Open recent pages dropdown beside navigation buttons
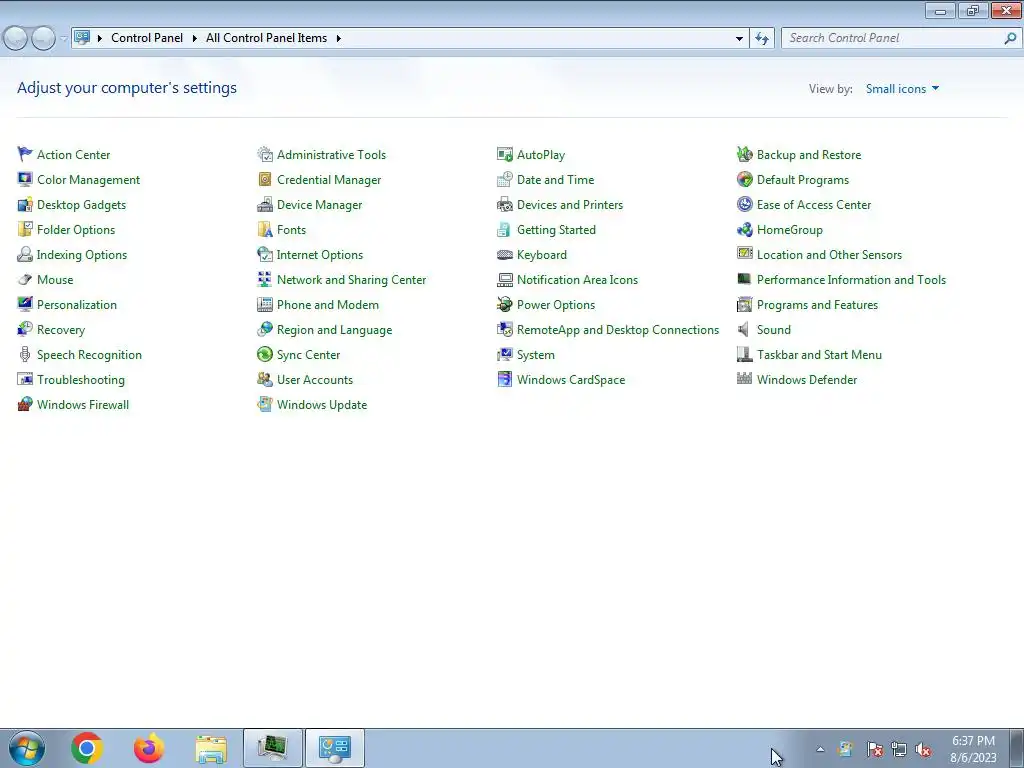The image size is (1024, 768). 63,39
